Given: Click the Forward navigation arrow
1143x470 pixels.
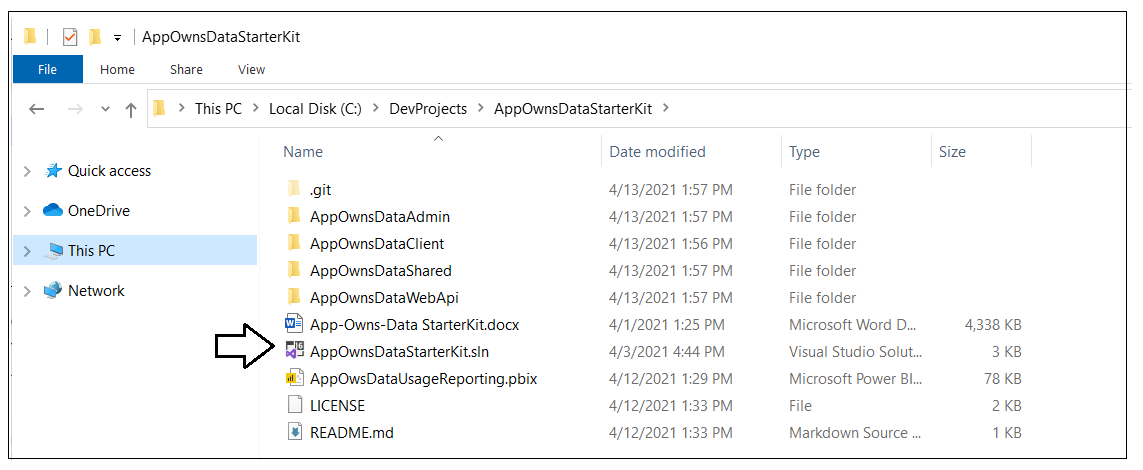Looking at the screenshot, I should [75, 109].
